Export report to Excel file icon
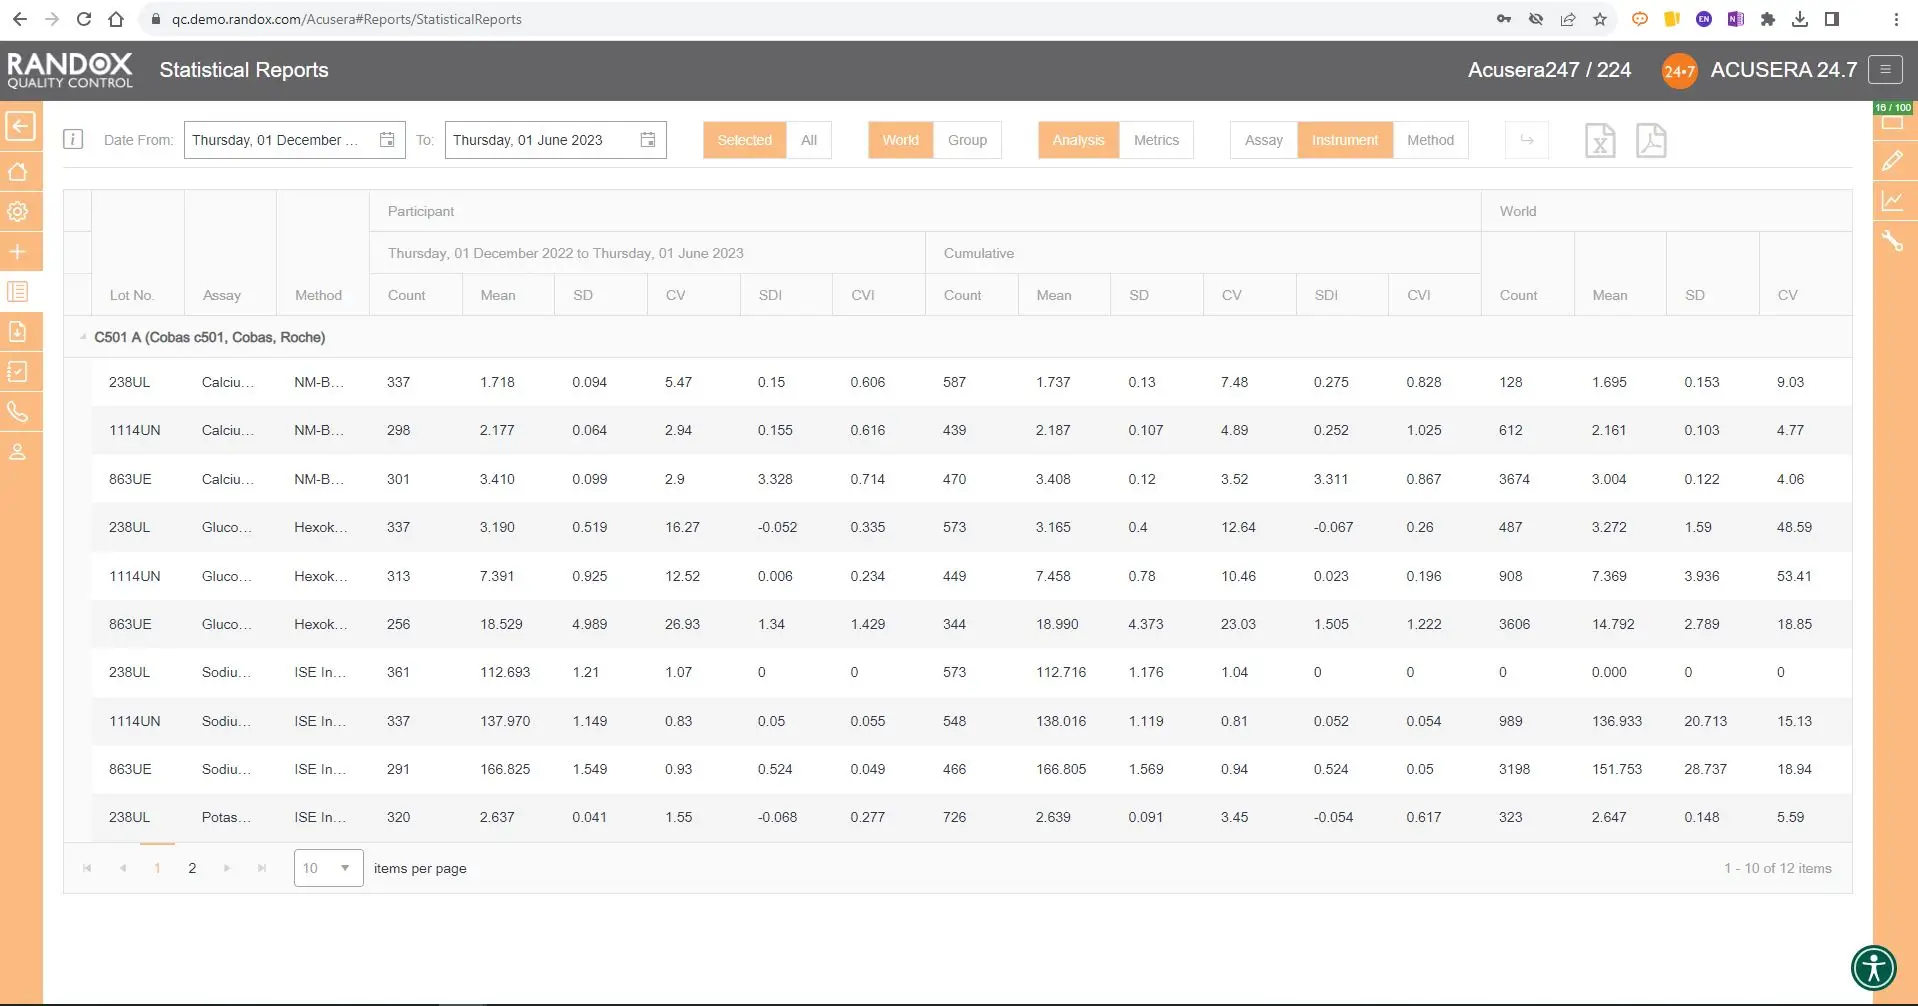 coord(1599,141)
